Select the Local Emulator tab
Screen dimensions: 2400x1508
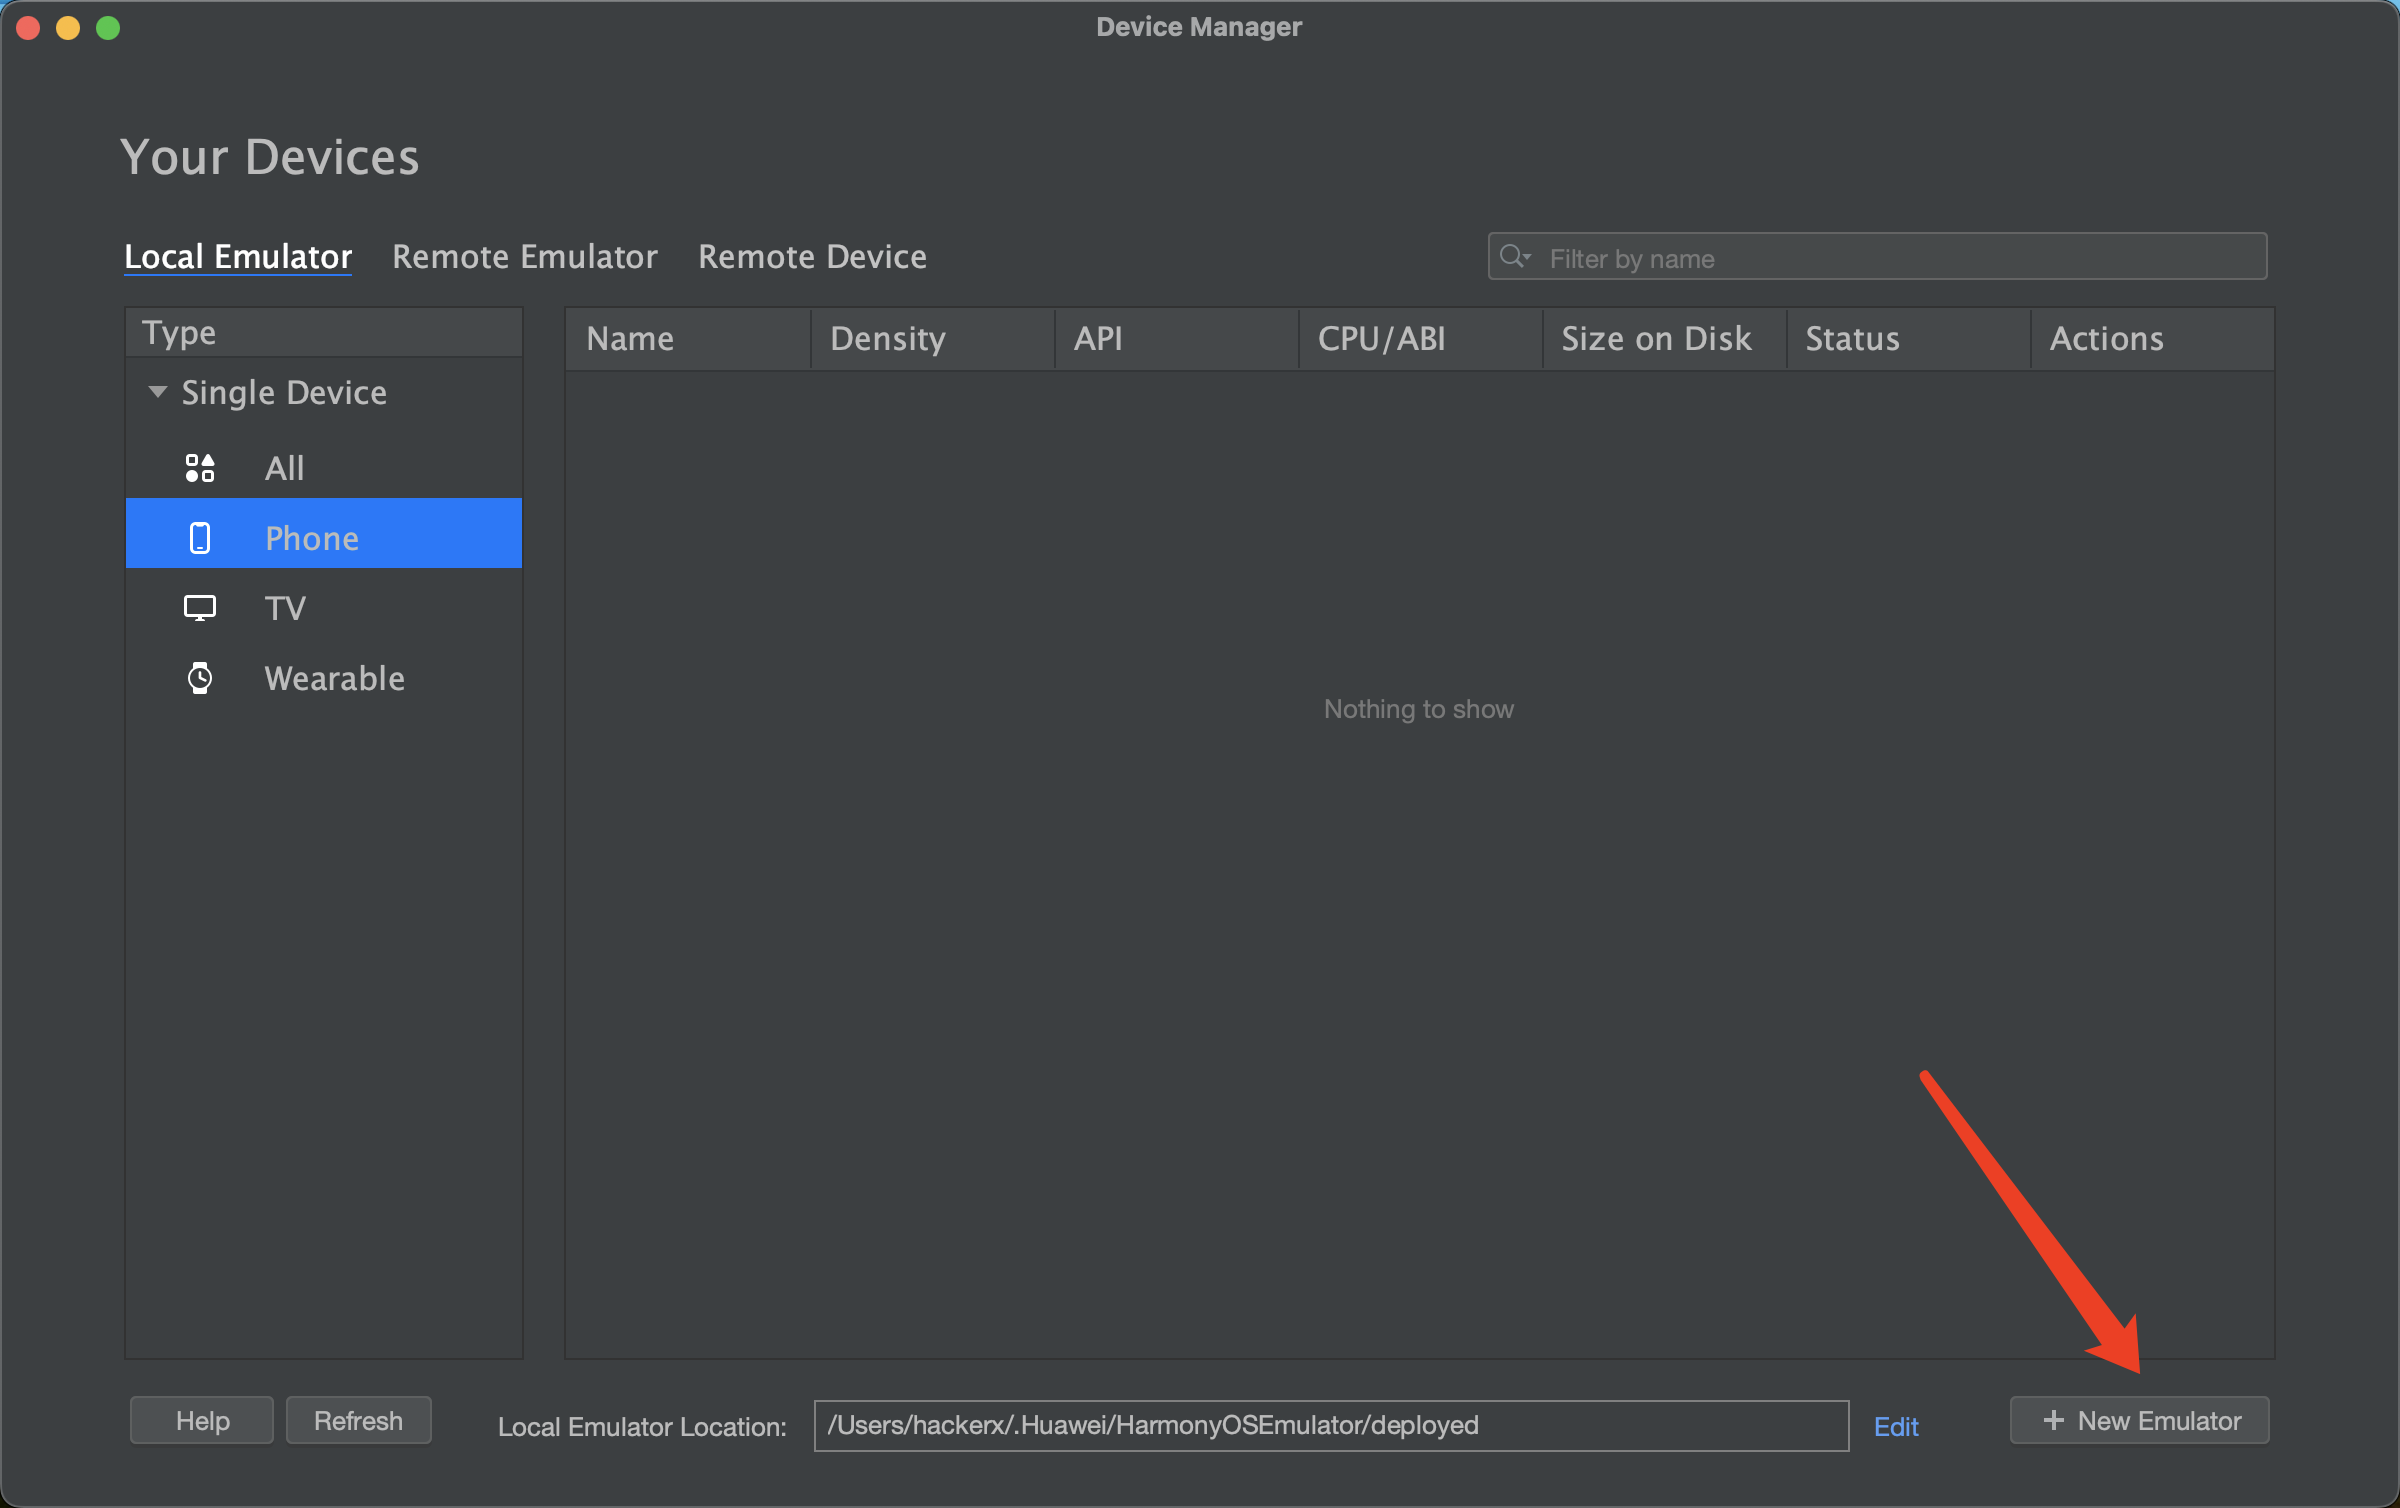coord(238,257)
